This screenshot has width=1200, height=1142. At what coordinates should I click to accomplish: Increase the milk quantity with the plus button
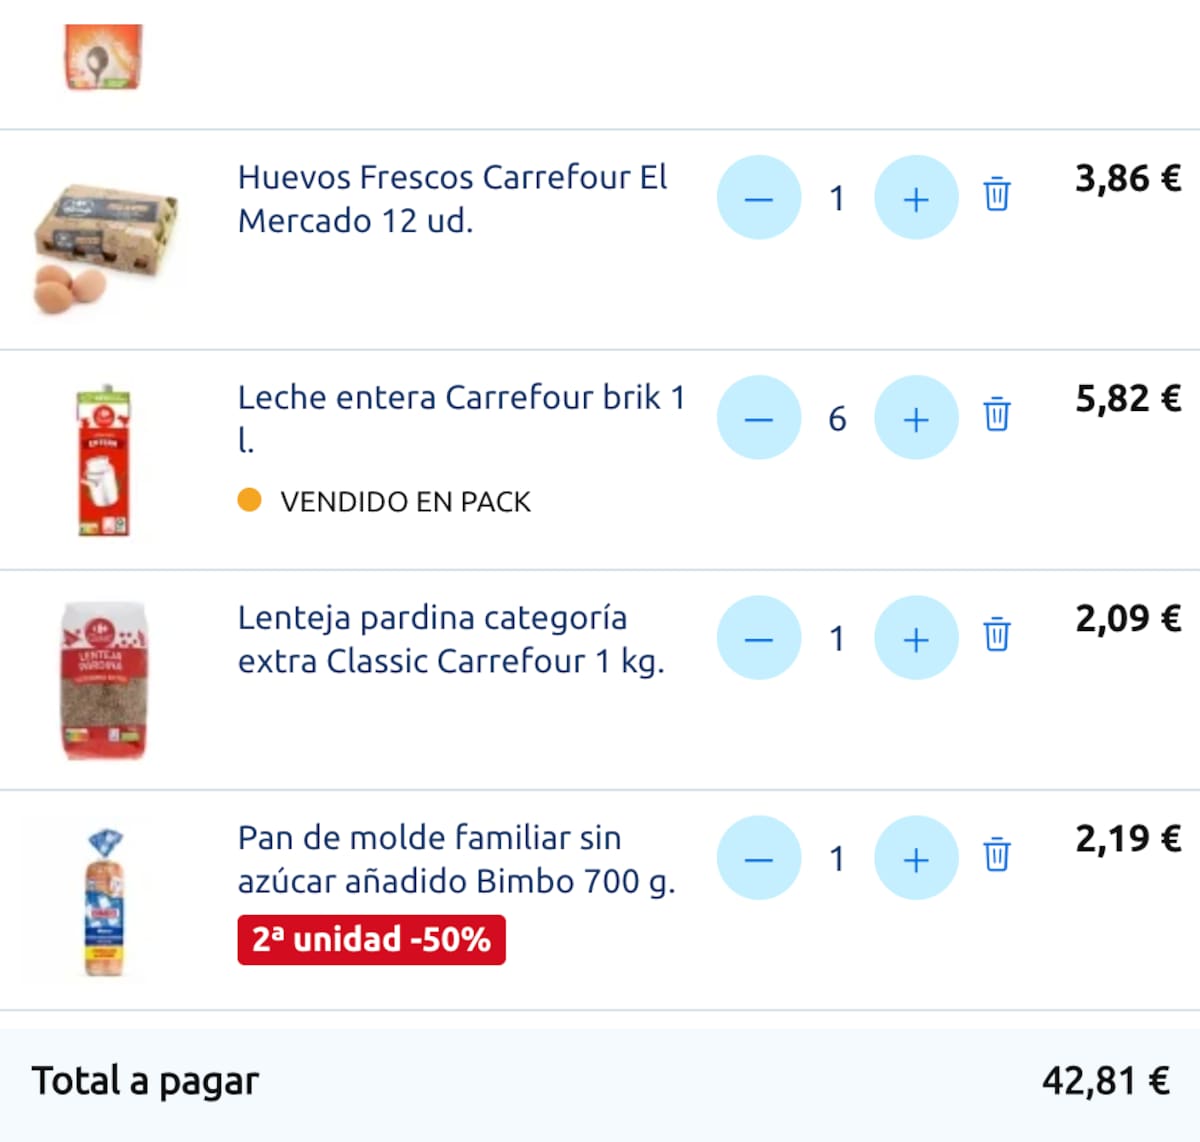click(x=916, y=418)
